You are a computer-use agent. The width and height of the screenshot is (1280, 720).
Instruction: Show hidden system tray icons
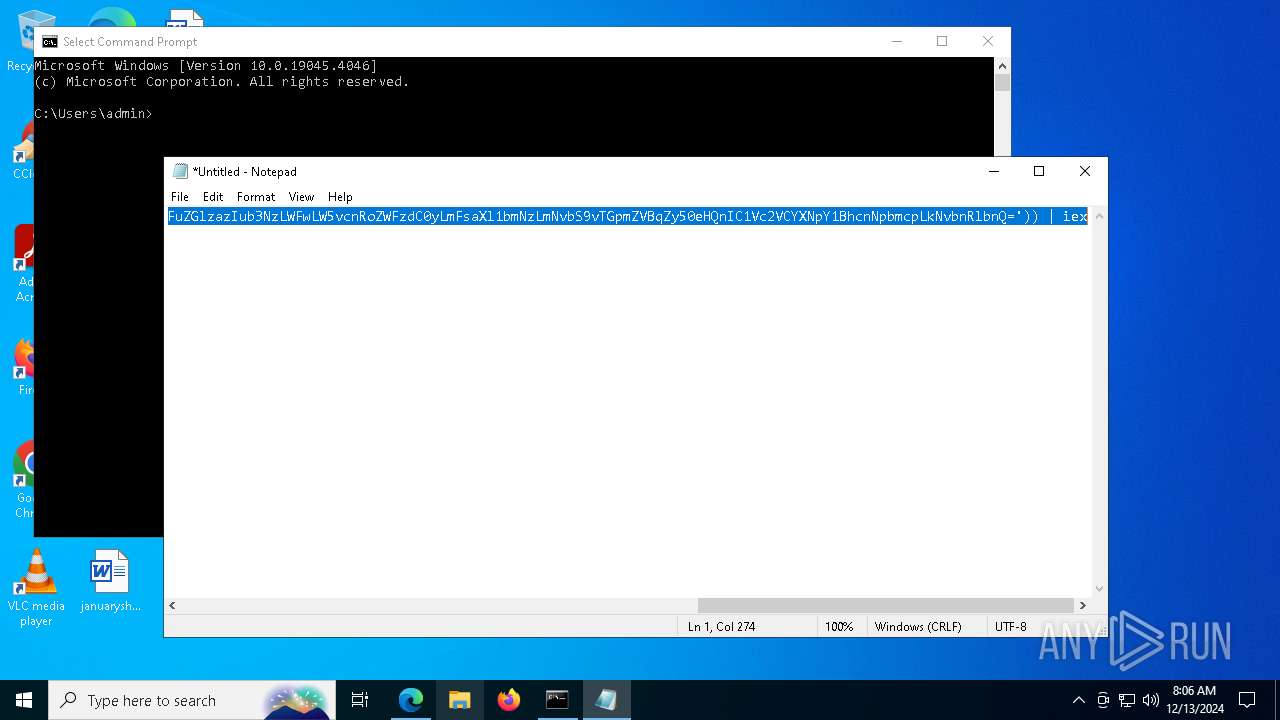click(1078, 700)
